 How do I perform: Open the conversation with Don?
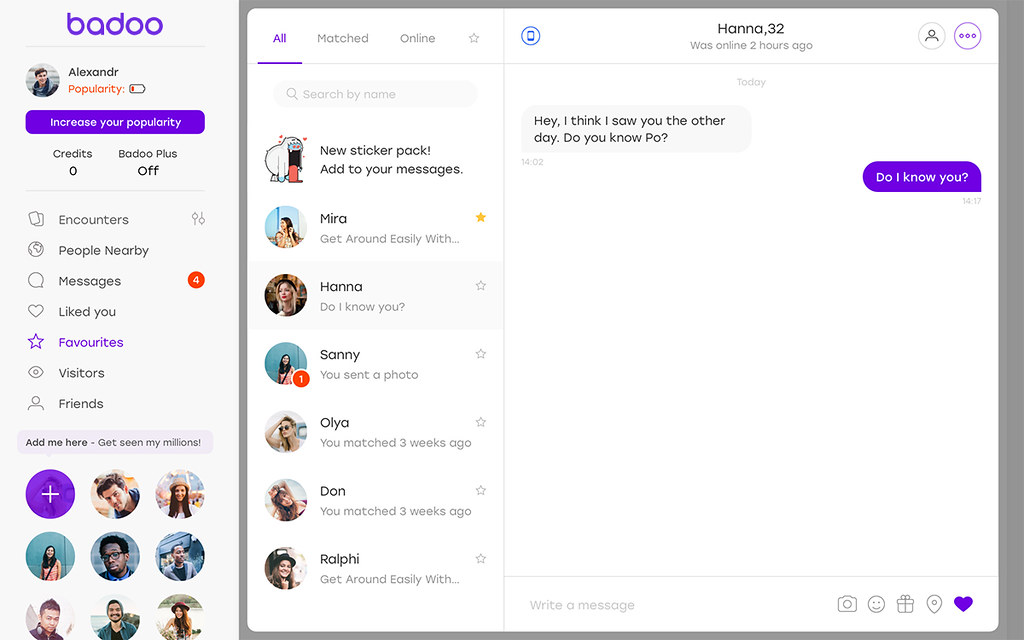(376, 500)
